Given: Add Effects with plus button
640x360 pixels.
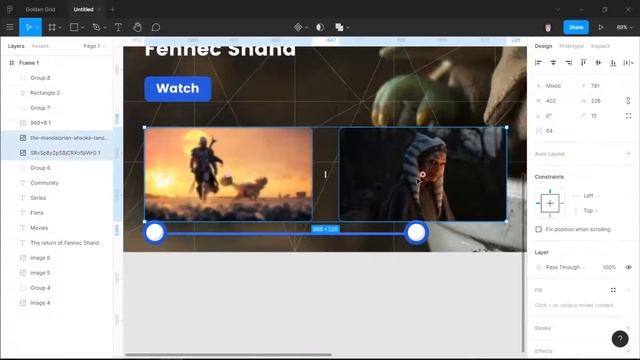Looking at the screenshot, I should (628, 351).
